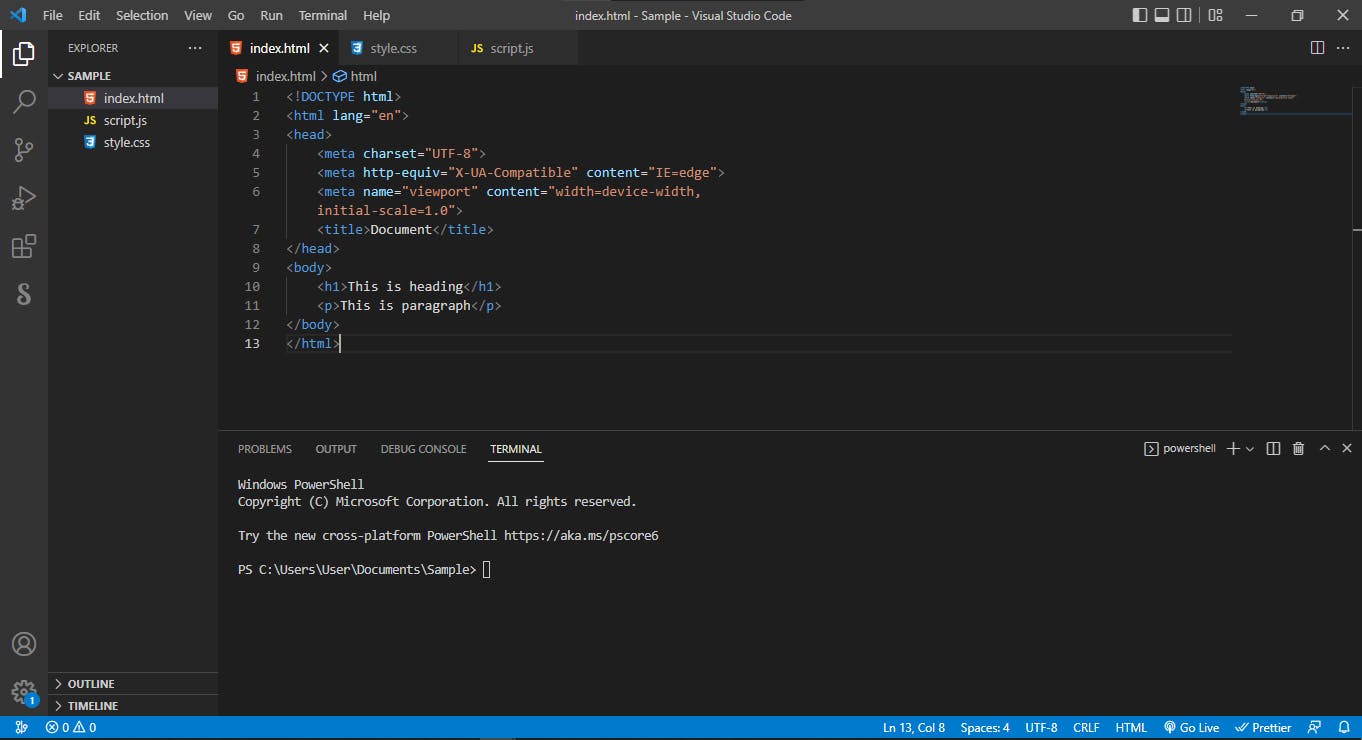Open the Extensions view
This screenshot has width=1362, height=740.
coord(24,246)
